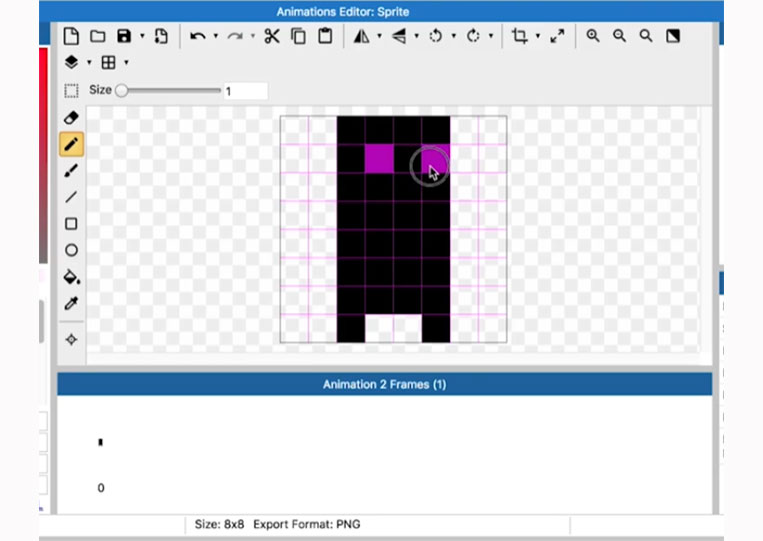
Task: Open rotate counterclockwise options dropdown
Action: (x=454, y=36)
